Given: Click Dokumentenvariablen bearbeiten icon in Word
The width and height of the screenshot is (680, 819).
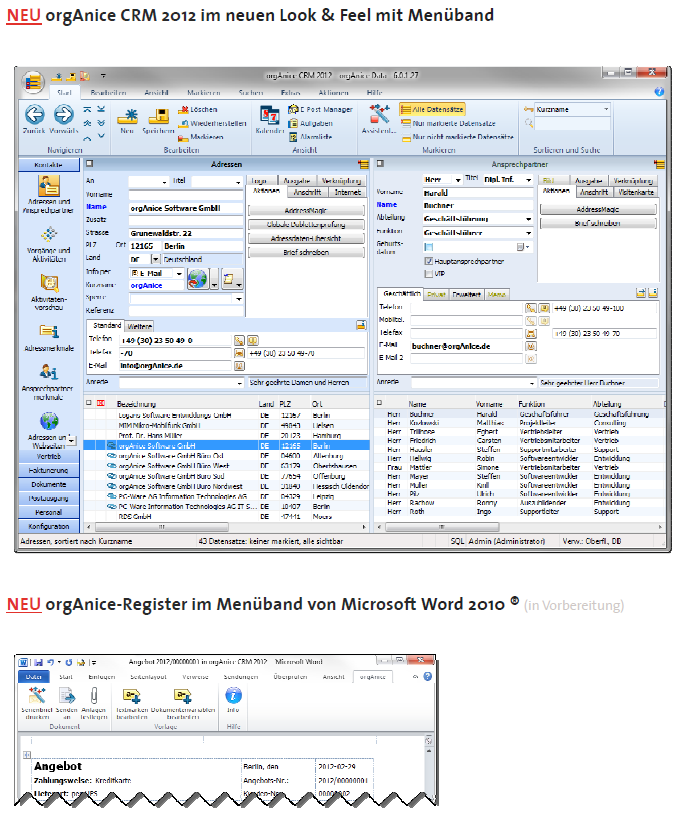Looking at the screenshot, I should tap(183, 696).
